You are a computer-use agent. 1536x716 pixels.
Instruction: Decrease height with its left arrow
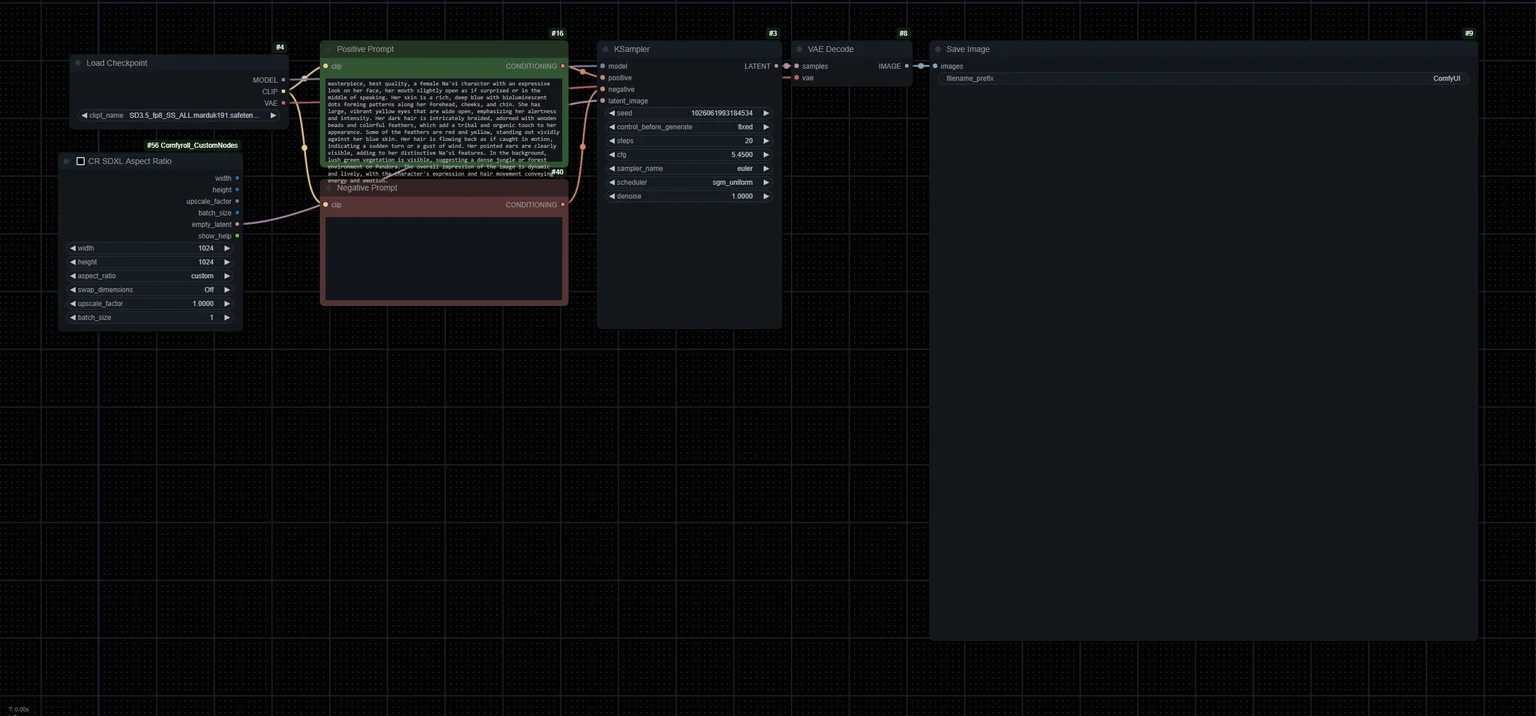(73, 262)
